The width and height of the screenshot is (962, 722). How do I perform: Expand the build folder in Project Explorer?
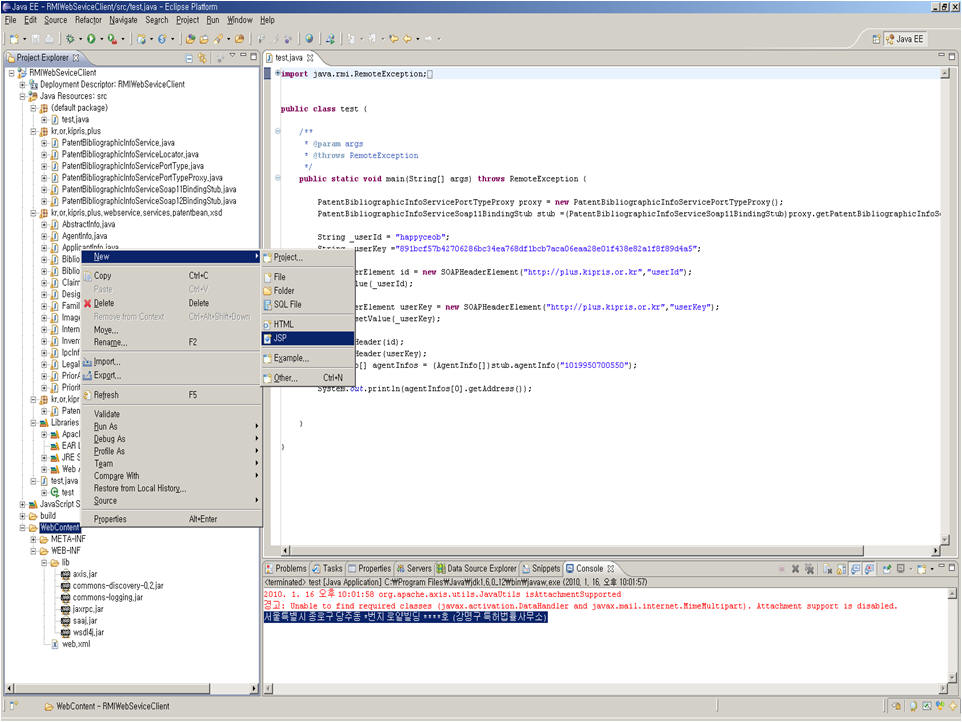pos(21,516)
